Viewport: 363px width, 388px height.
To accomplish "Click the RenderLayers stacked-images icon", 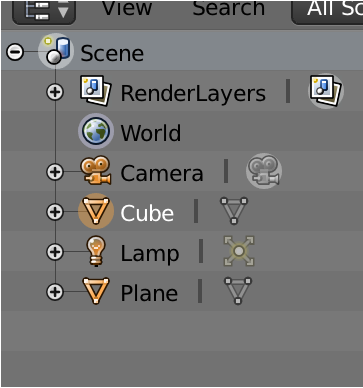I will (x=96, y=91).
